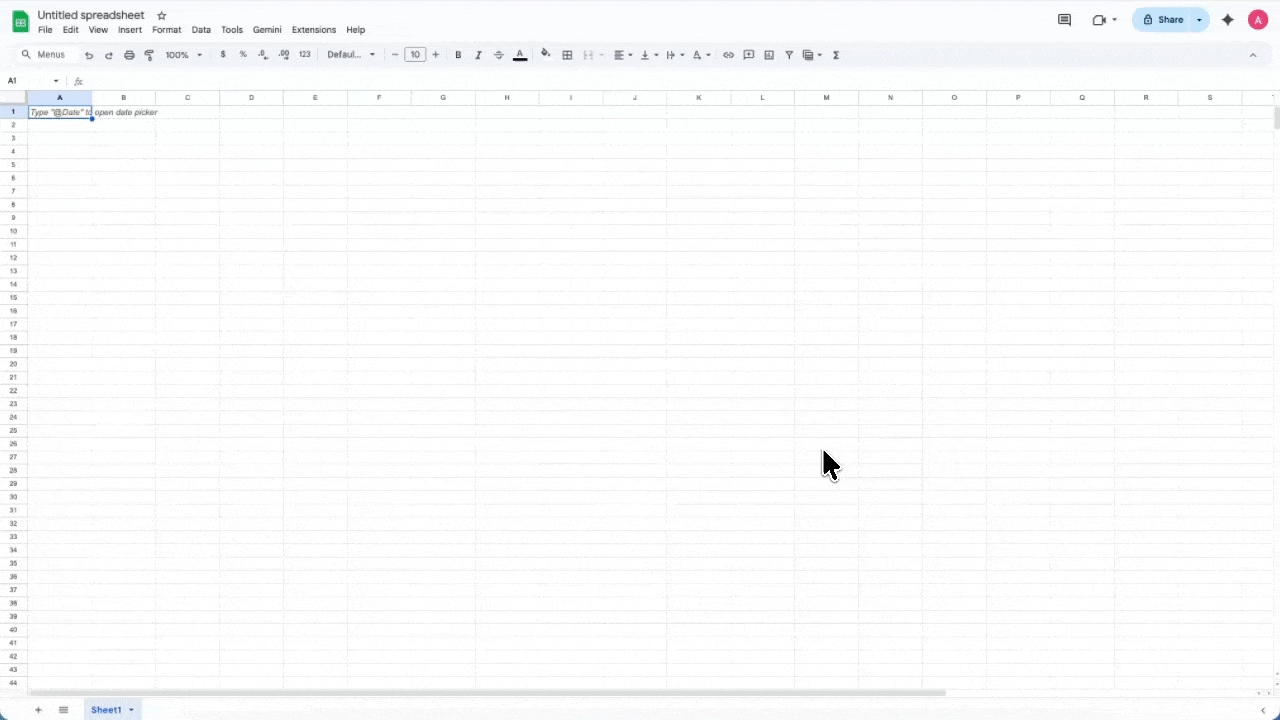The width and height of the screenshot is (1280, 720).
Task: Toggle italic formatting
Action: point(478,55)
